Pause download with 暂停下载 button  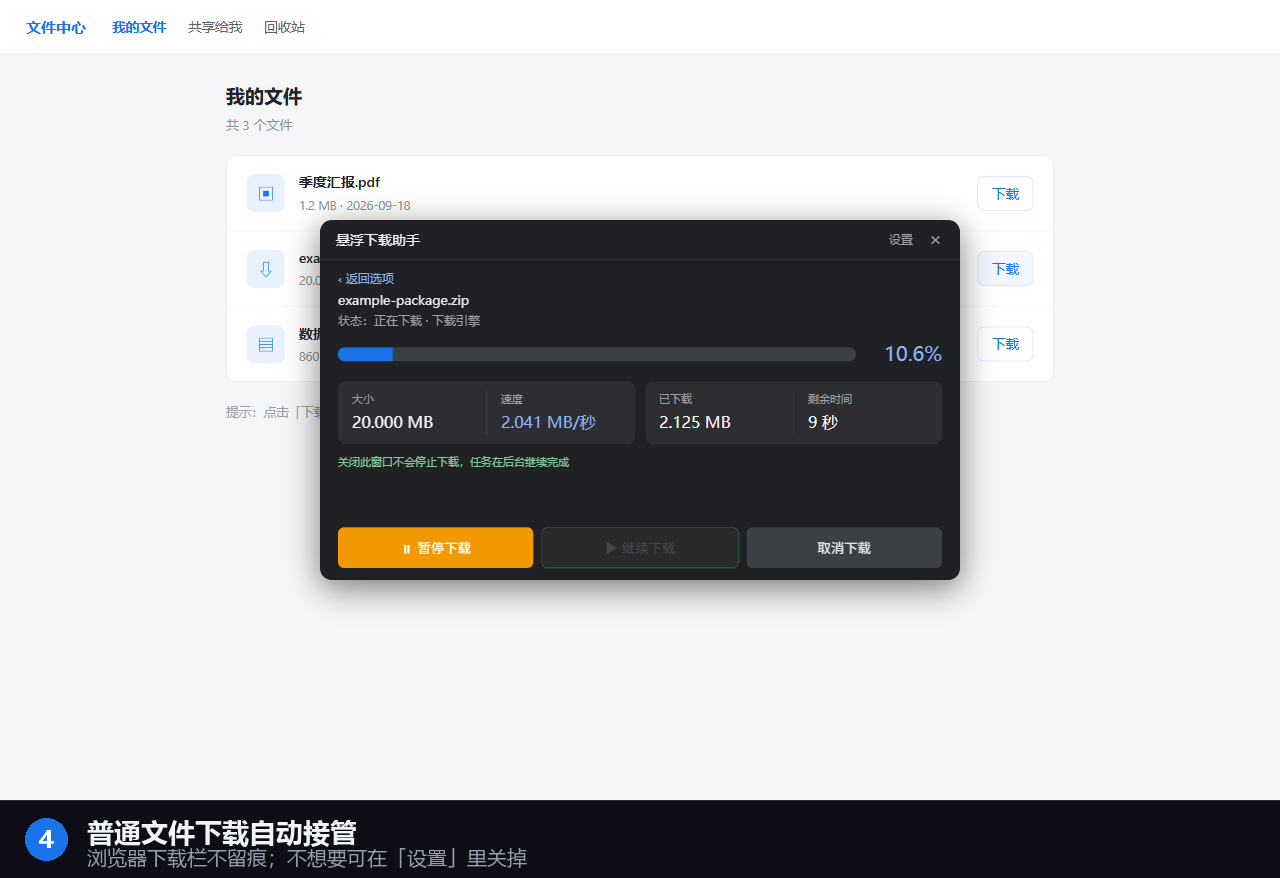435,548
